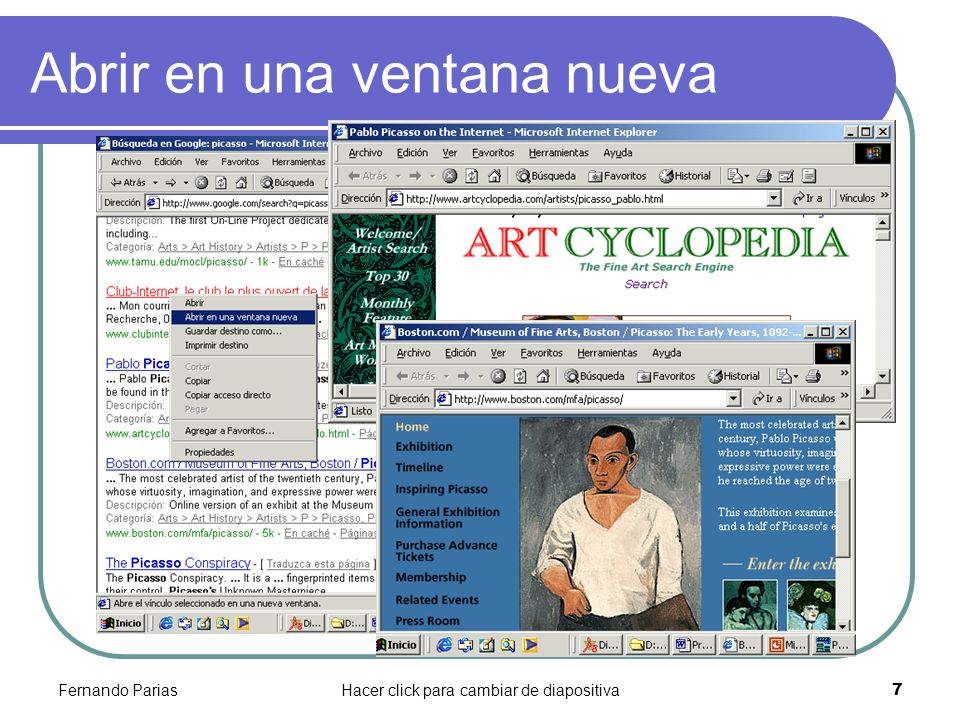Click Stop icon in Boston.com window toolbar
This screenshot has height=720, width=960.
(x=498, y=376)
